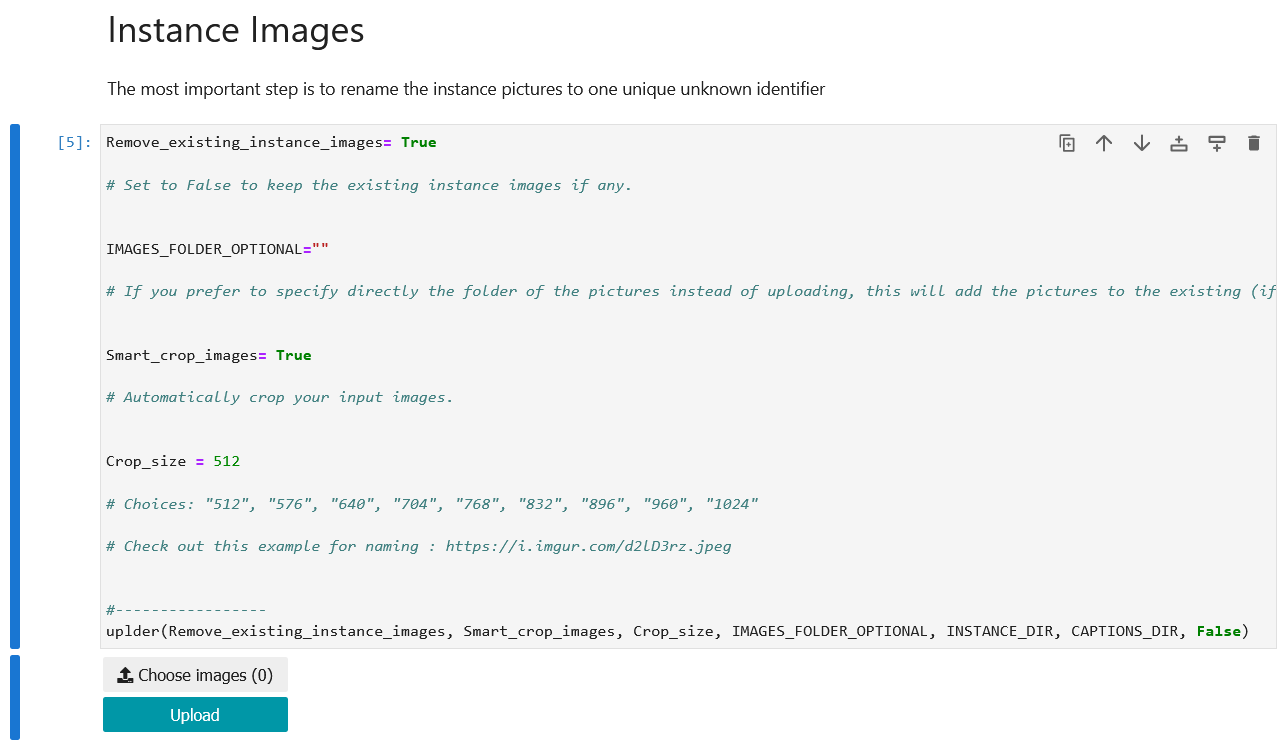Click the teal Upload button
This screenshot has height=747, width=1284.
[x=195, y=715]
